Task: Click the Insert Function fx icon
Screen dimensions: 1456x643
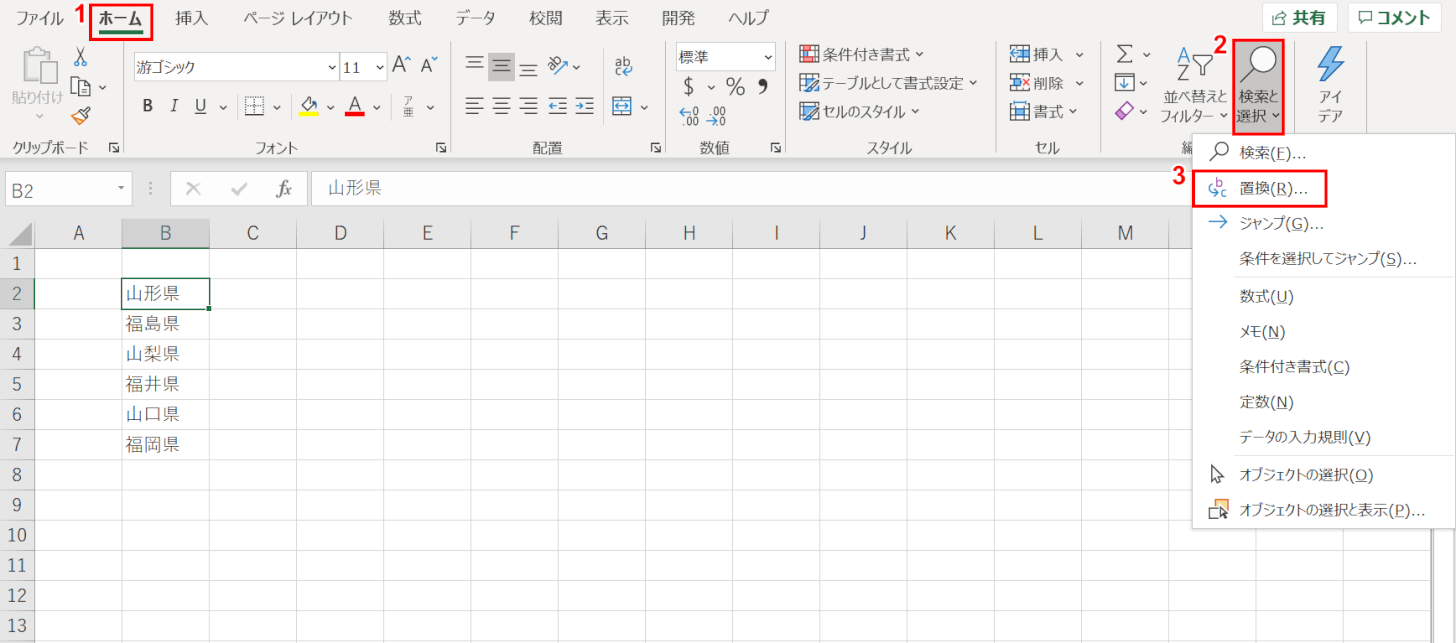Action: [284, 188]
